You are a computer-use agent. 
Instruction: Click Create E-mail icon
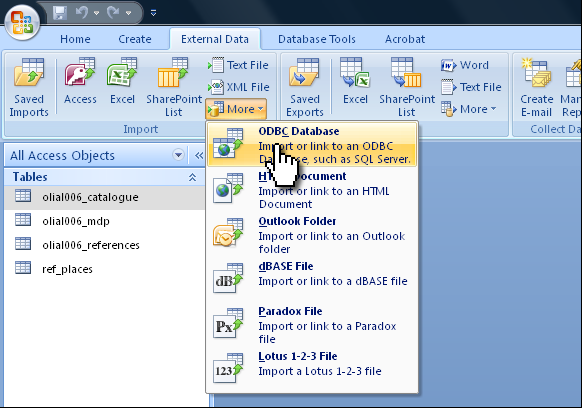(537, 87)
